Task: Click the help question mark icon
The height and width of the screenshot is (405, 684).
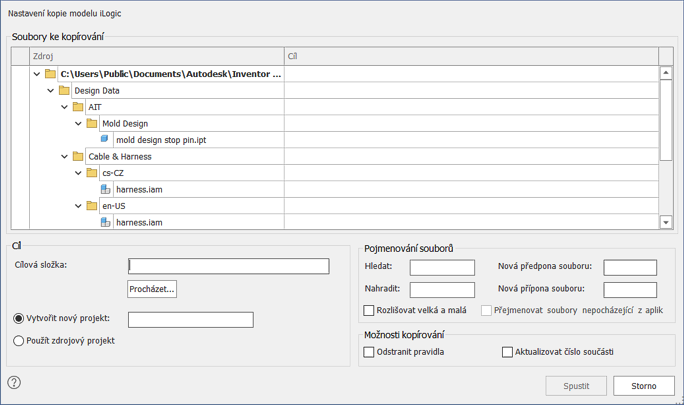Action: [14, 383]
